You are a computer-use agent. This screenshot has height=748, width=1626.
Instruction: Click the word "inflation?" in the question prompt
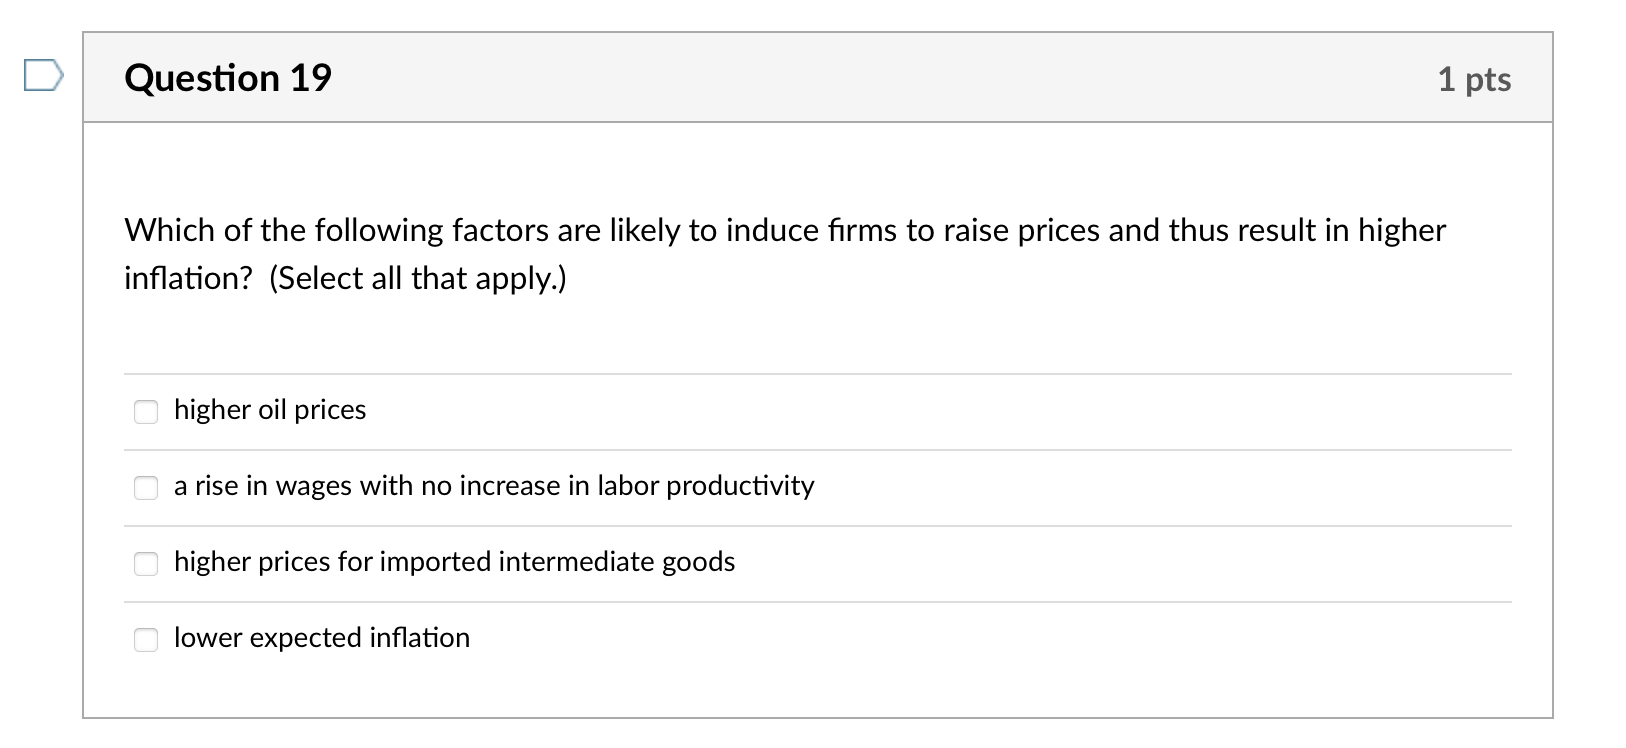coord(189,278)
